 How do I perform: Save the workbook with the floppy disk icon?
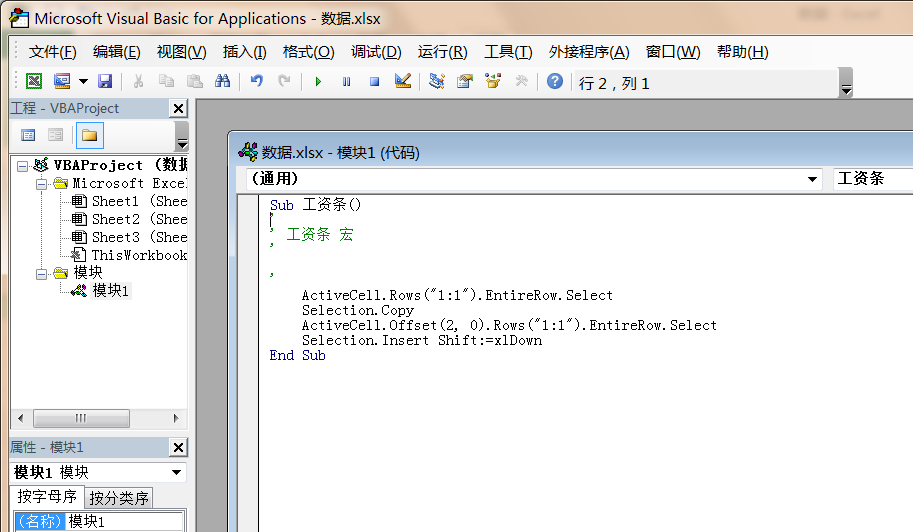(x=105, y=81)
